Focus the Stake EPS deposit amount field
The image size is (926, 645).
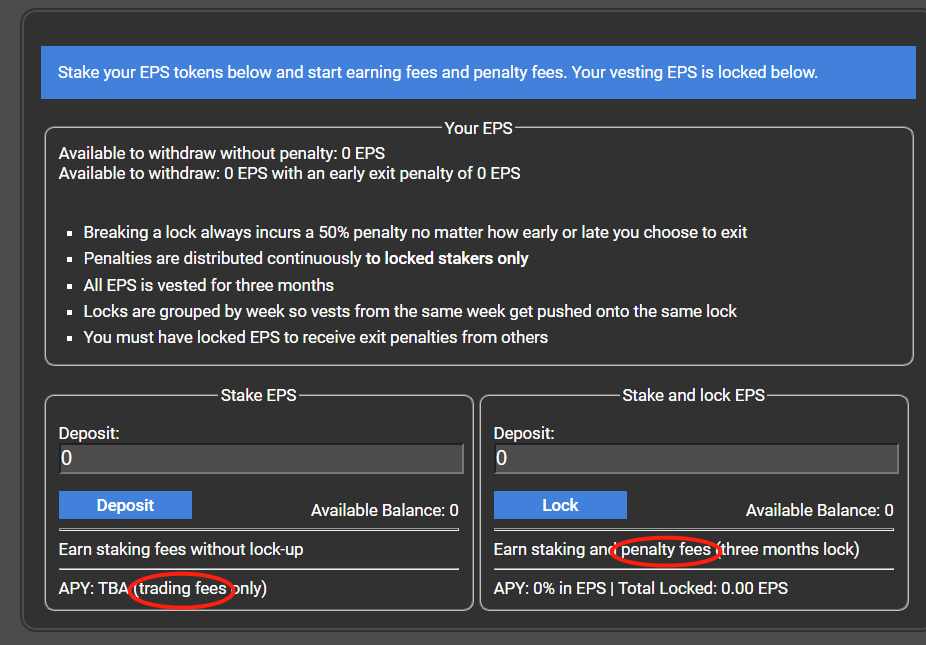261,459
